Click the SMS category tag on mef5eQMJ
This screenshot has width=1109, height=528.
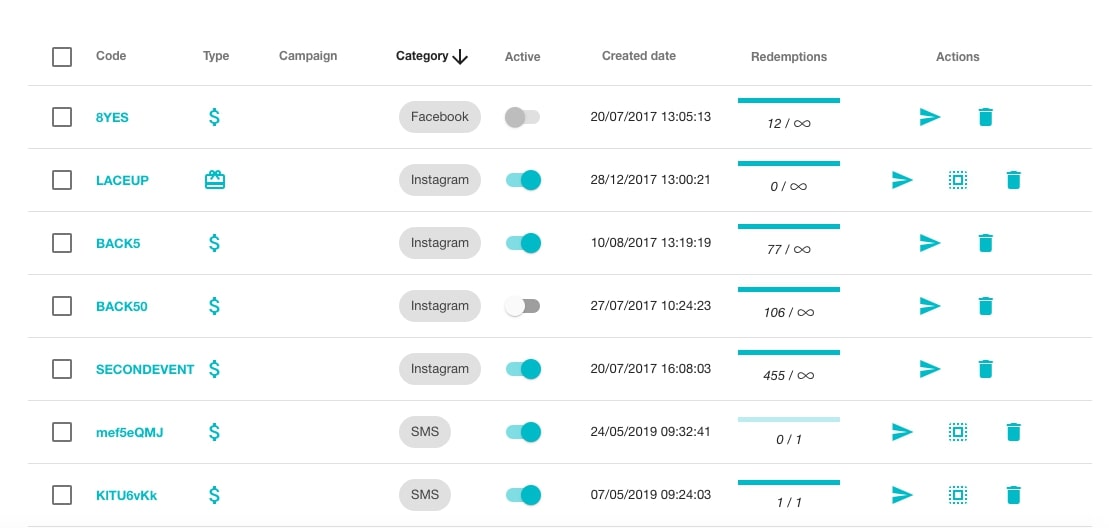click(424, 432)
